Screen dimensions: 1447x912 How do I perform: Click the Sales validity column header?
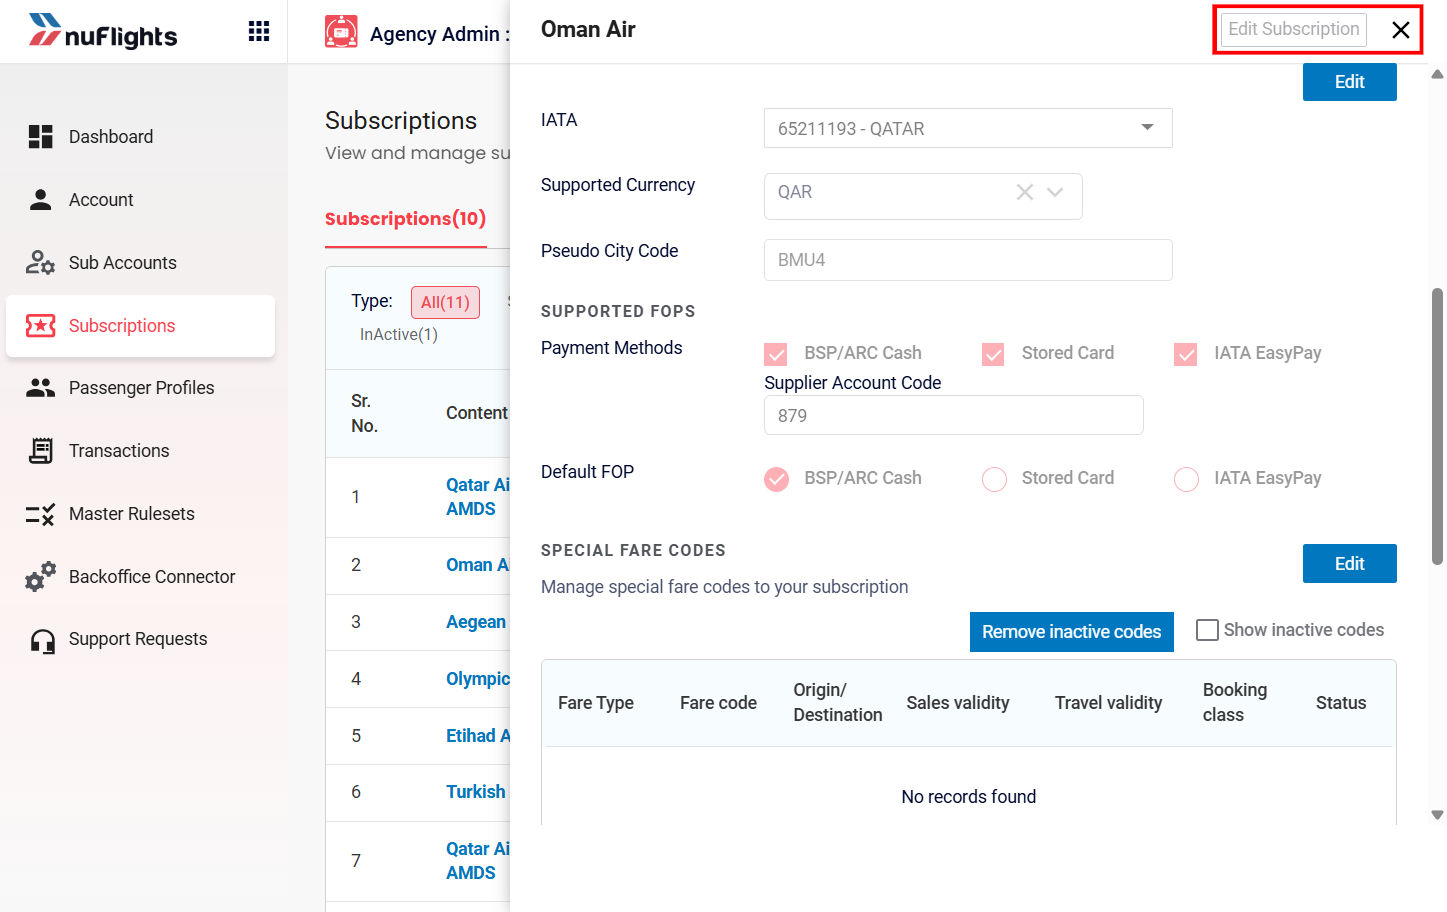pyautogui.click(x=958, y=703)
